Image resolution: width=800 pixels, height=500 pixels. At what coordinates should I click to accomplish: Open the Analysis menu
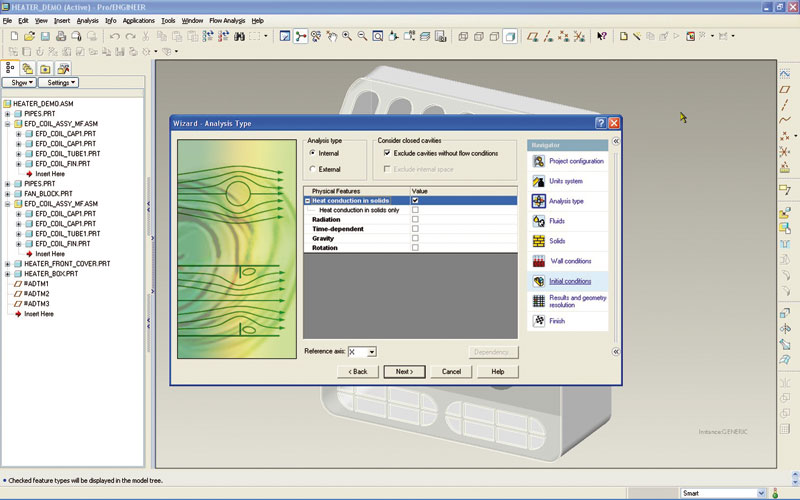coord(87,21)
